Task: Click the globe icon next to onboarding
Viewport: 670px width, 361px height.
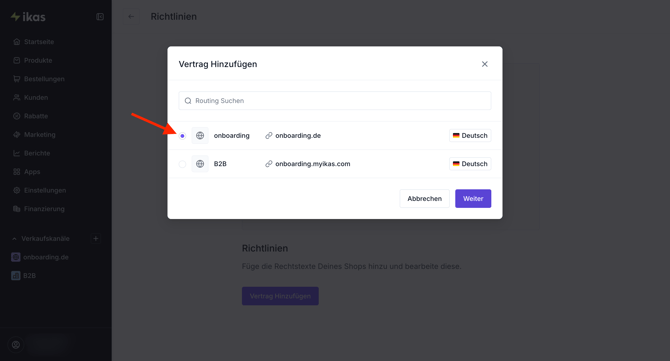Action: (x=200, y=135)
